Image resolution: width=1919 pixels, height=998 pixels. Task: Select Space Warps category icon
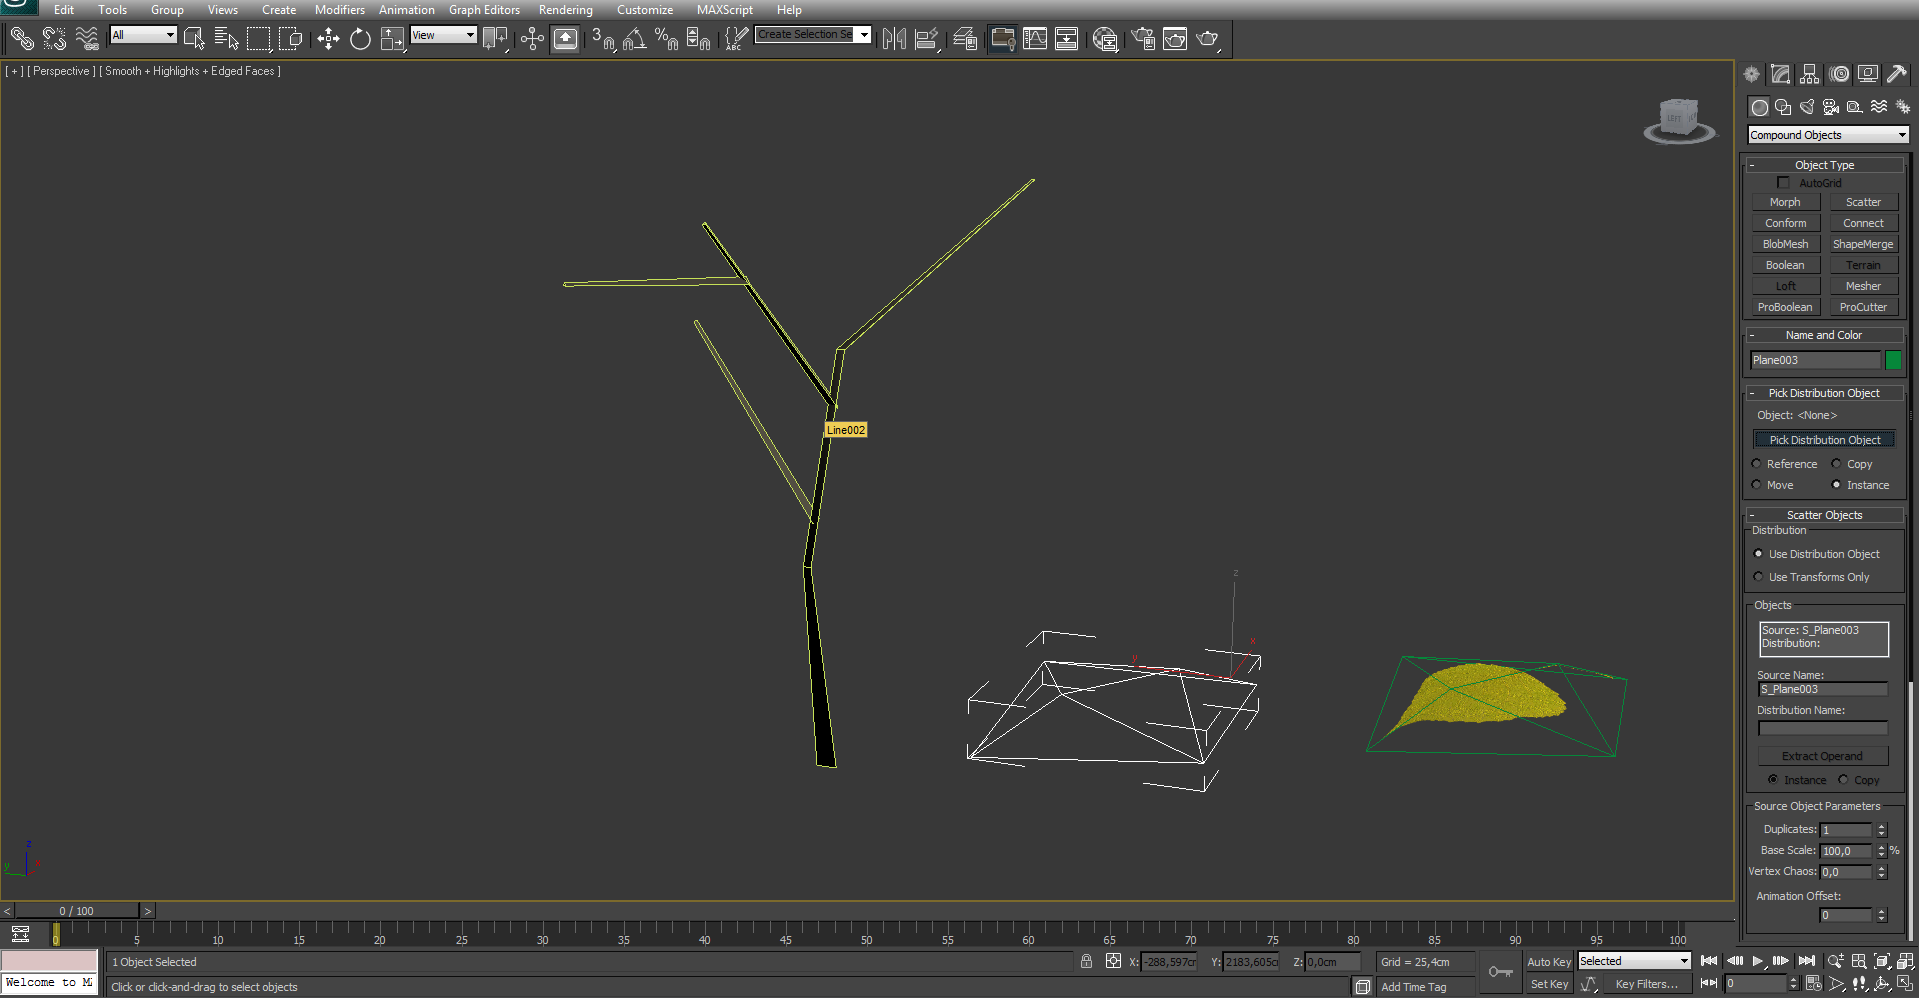[1879, 107]
